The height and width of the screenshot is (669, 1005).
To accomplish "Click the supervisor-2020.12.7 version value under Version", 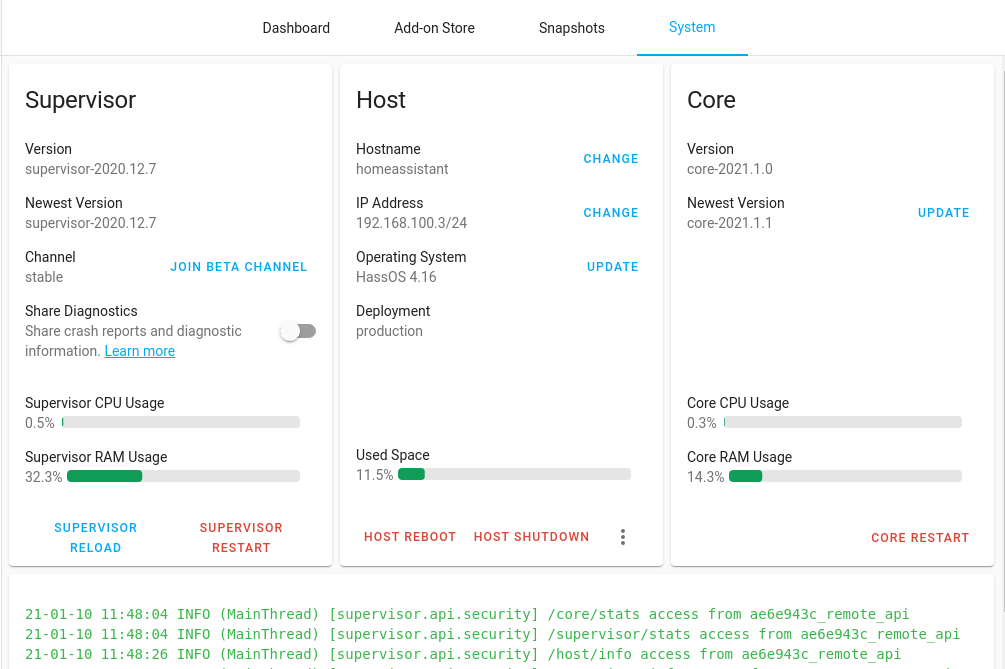I will [x=90, y=169].
